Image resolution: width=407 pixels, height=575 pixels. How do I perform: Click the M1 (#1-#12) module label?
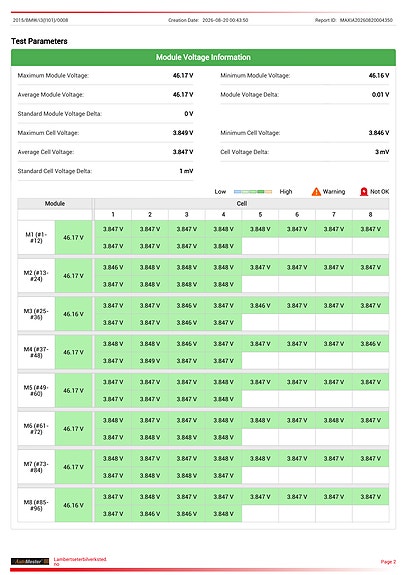[x=36, y=238]
